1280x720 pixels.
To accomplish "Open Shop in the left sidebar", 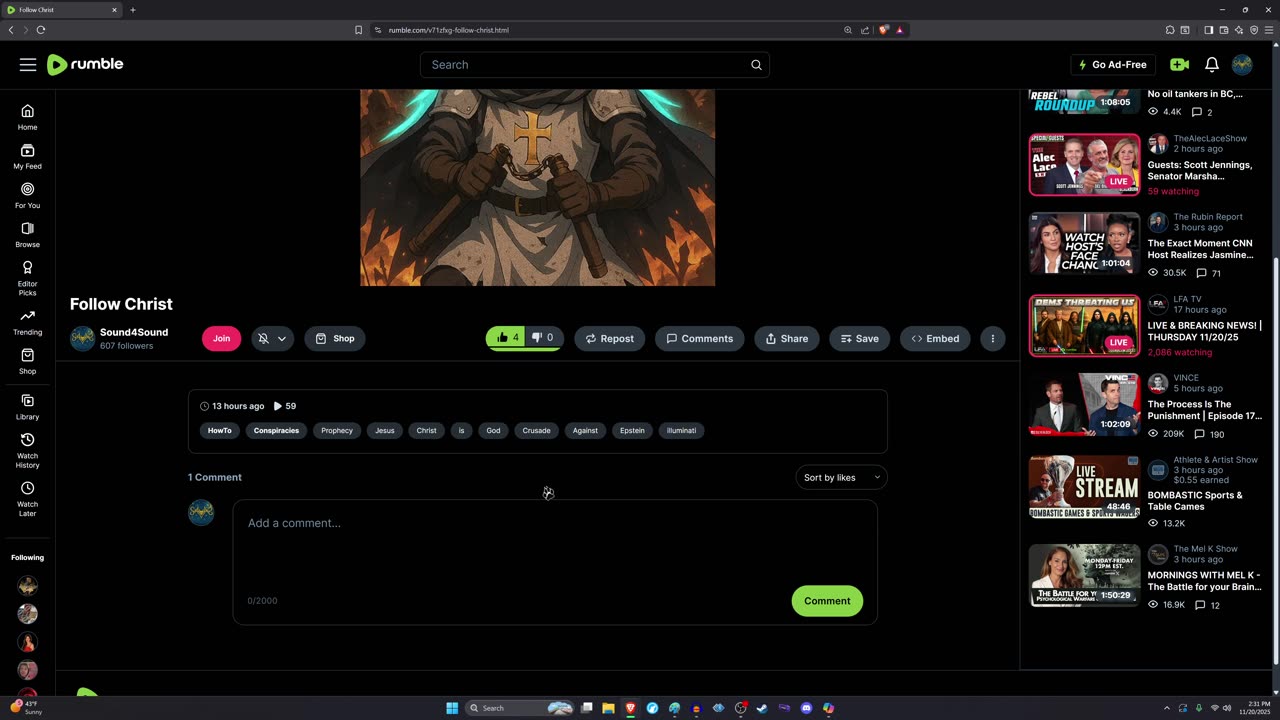I will 27,361.
